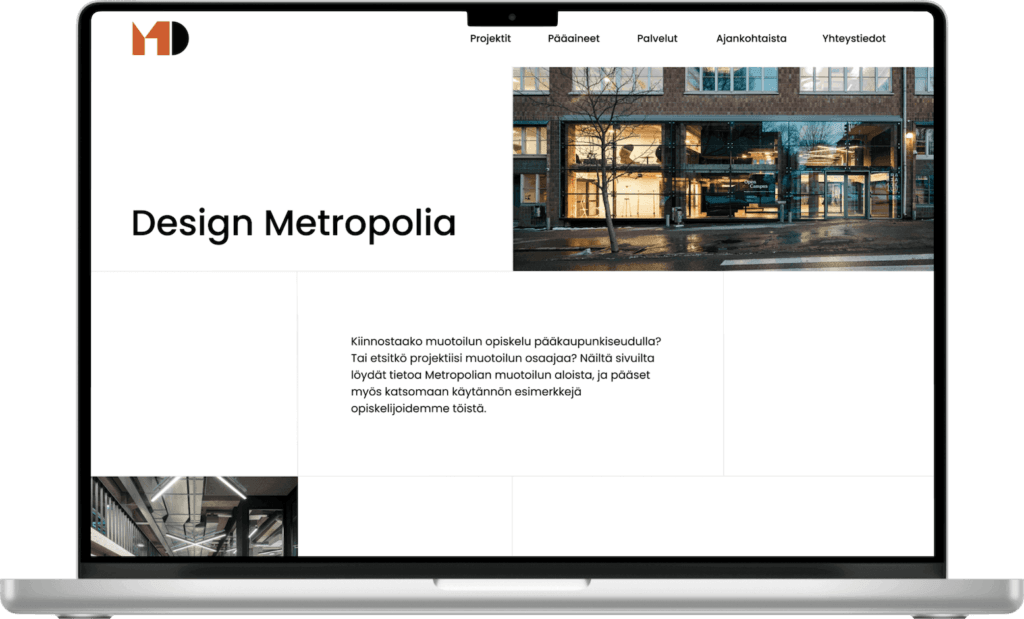This screenshot has width=1024, height=619.
Task: Open the Yhteystiedot navigation link
Action: [x=854, y=39]
